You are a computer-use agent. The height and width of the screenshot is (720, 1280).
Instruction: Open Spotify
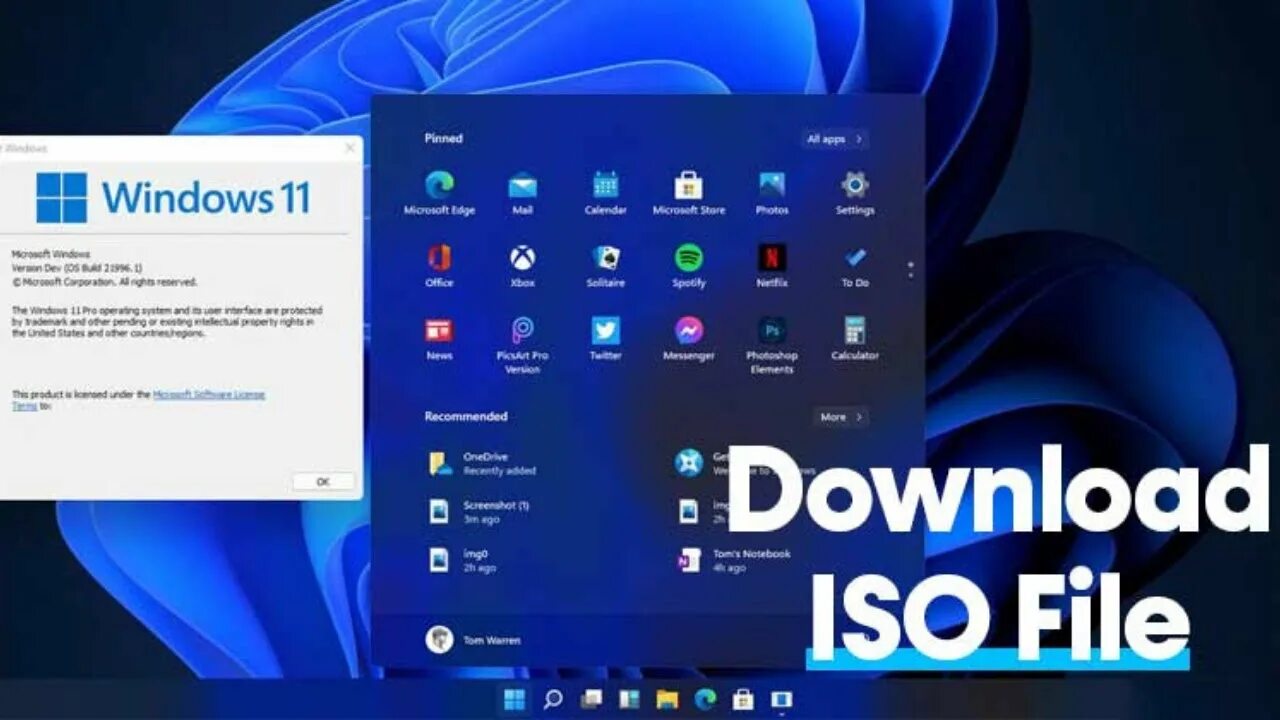pos(688,266)
